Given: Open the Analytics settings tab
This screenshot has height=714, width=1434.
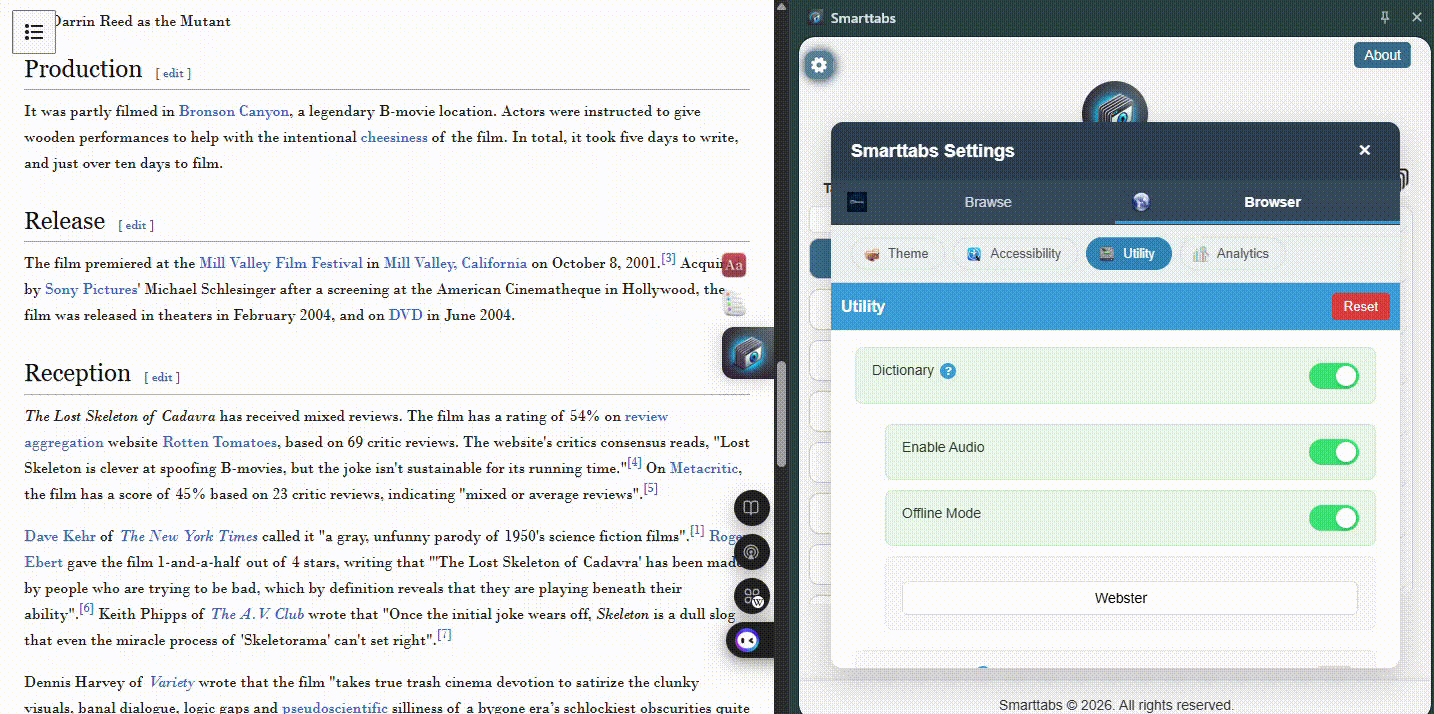Looking at the screenshot, I should click(x=1230, y=254).
